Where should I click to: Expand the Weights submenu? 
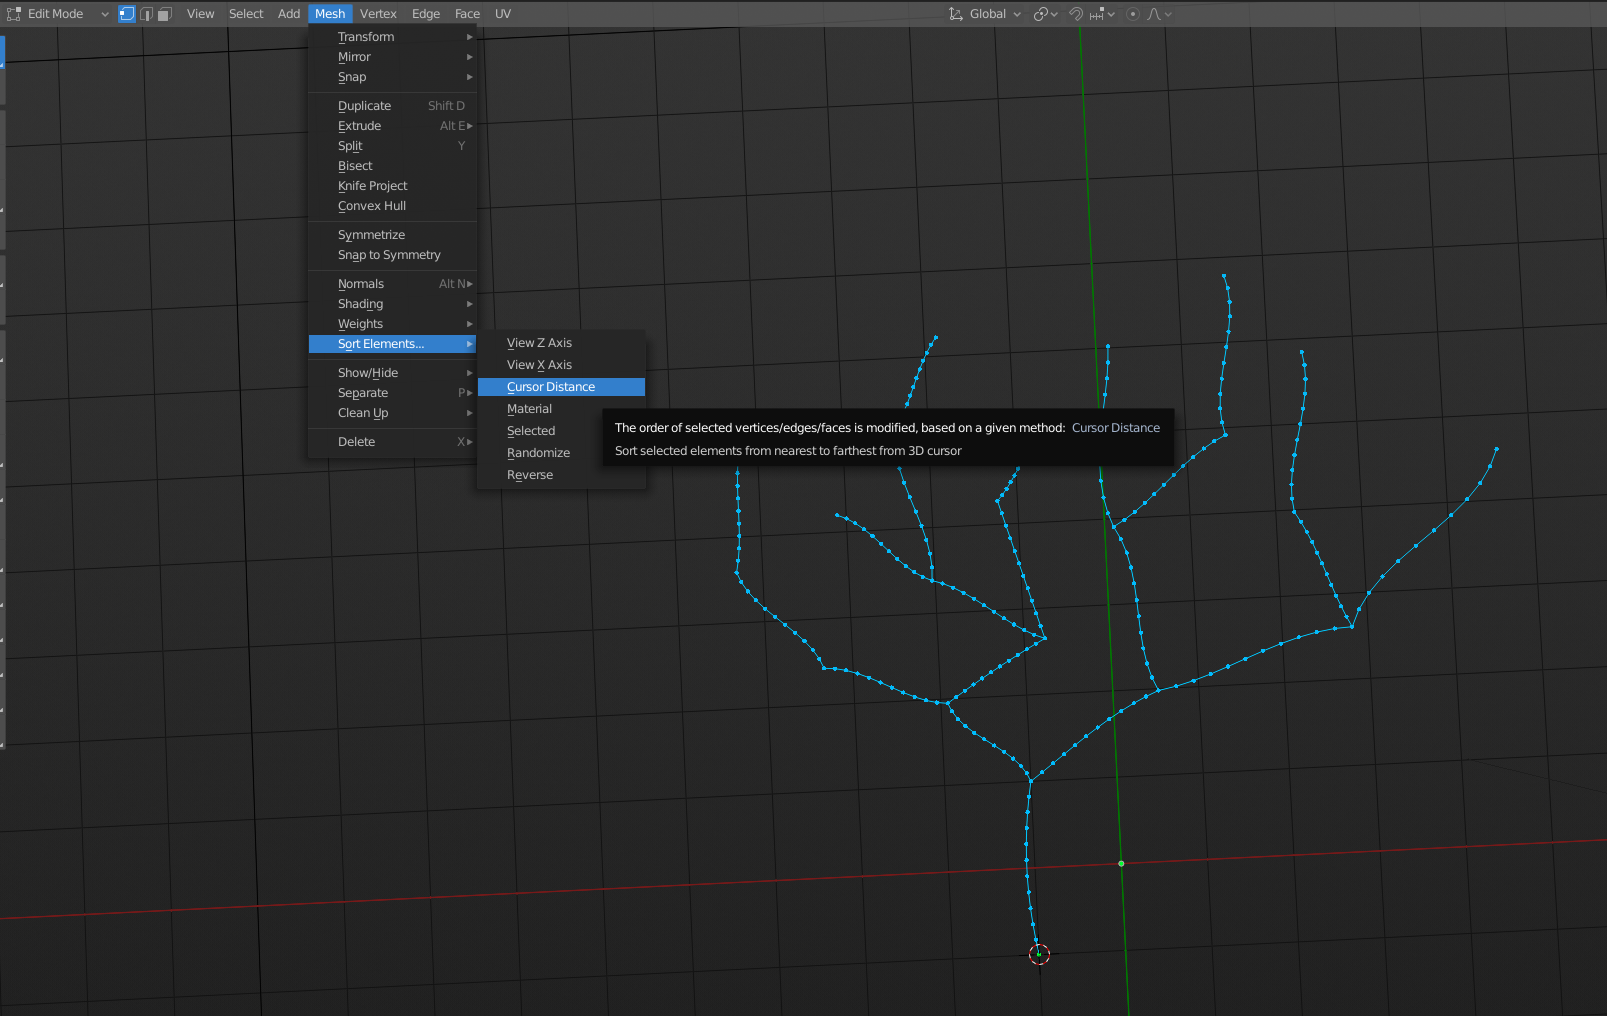pyautogui.click(x=392, y=324)
